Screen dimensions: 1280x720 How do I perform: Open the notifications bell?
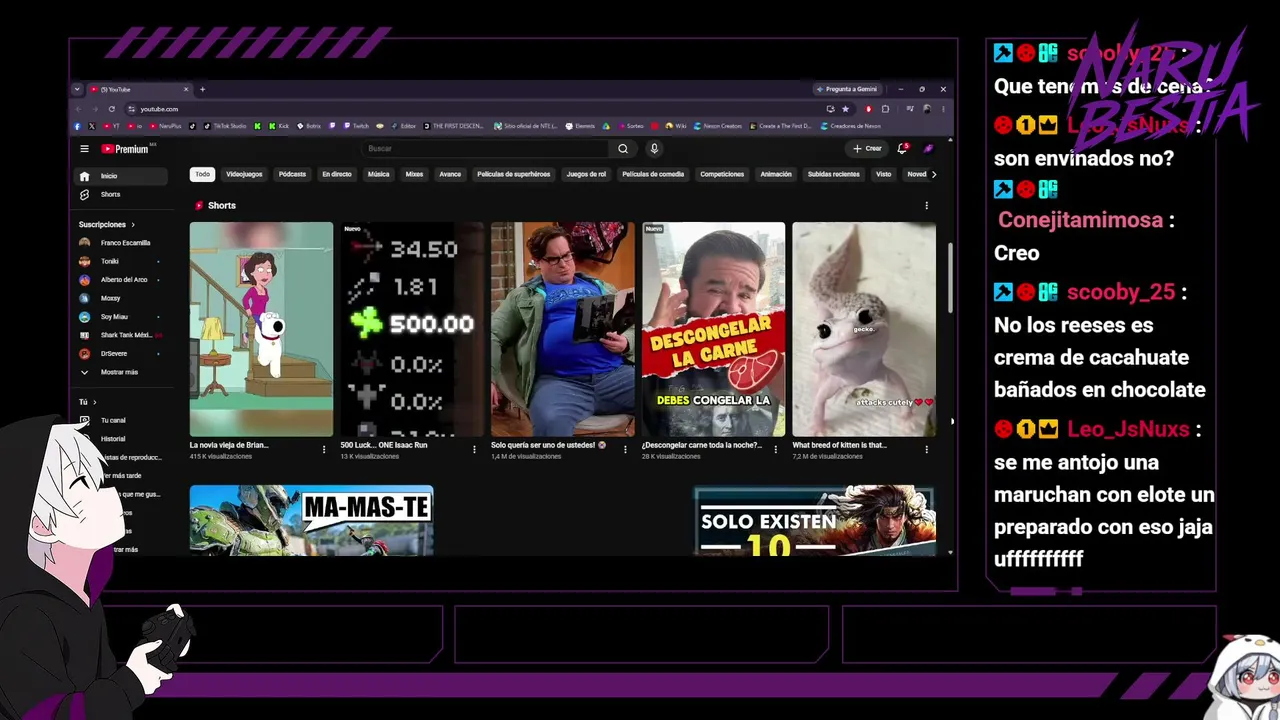coord(902,149)
